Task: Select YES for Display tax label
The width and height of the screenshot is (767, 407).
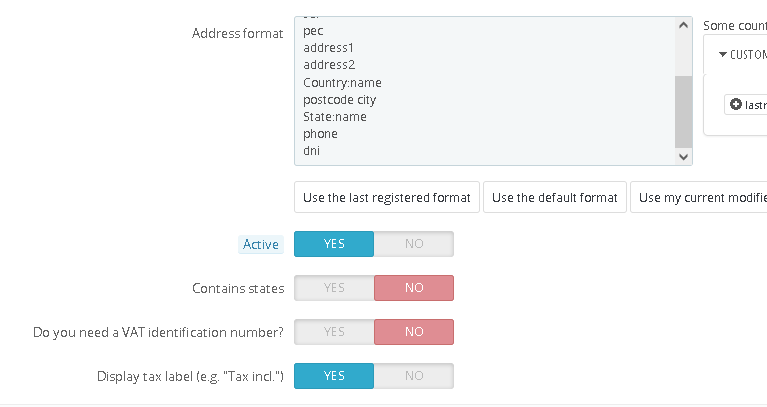Action: coord(334,376)
